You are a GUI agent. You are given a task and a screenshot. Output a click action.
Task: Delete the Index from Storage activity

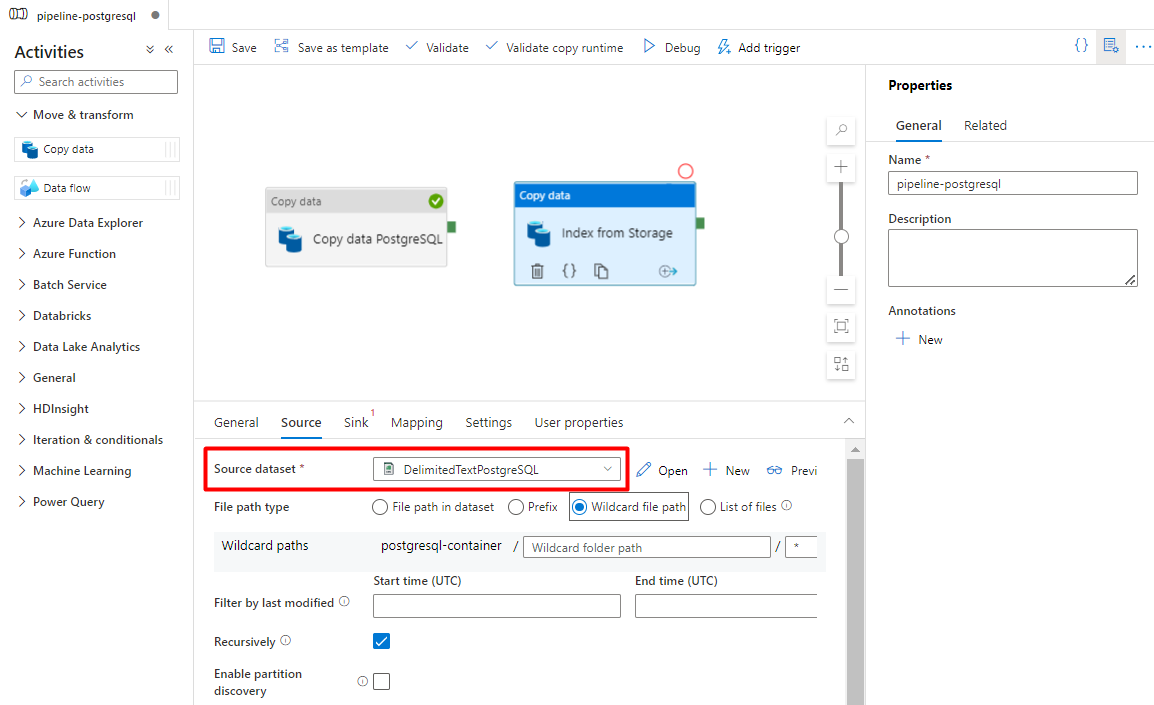[x=537, y=272]
